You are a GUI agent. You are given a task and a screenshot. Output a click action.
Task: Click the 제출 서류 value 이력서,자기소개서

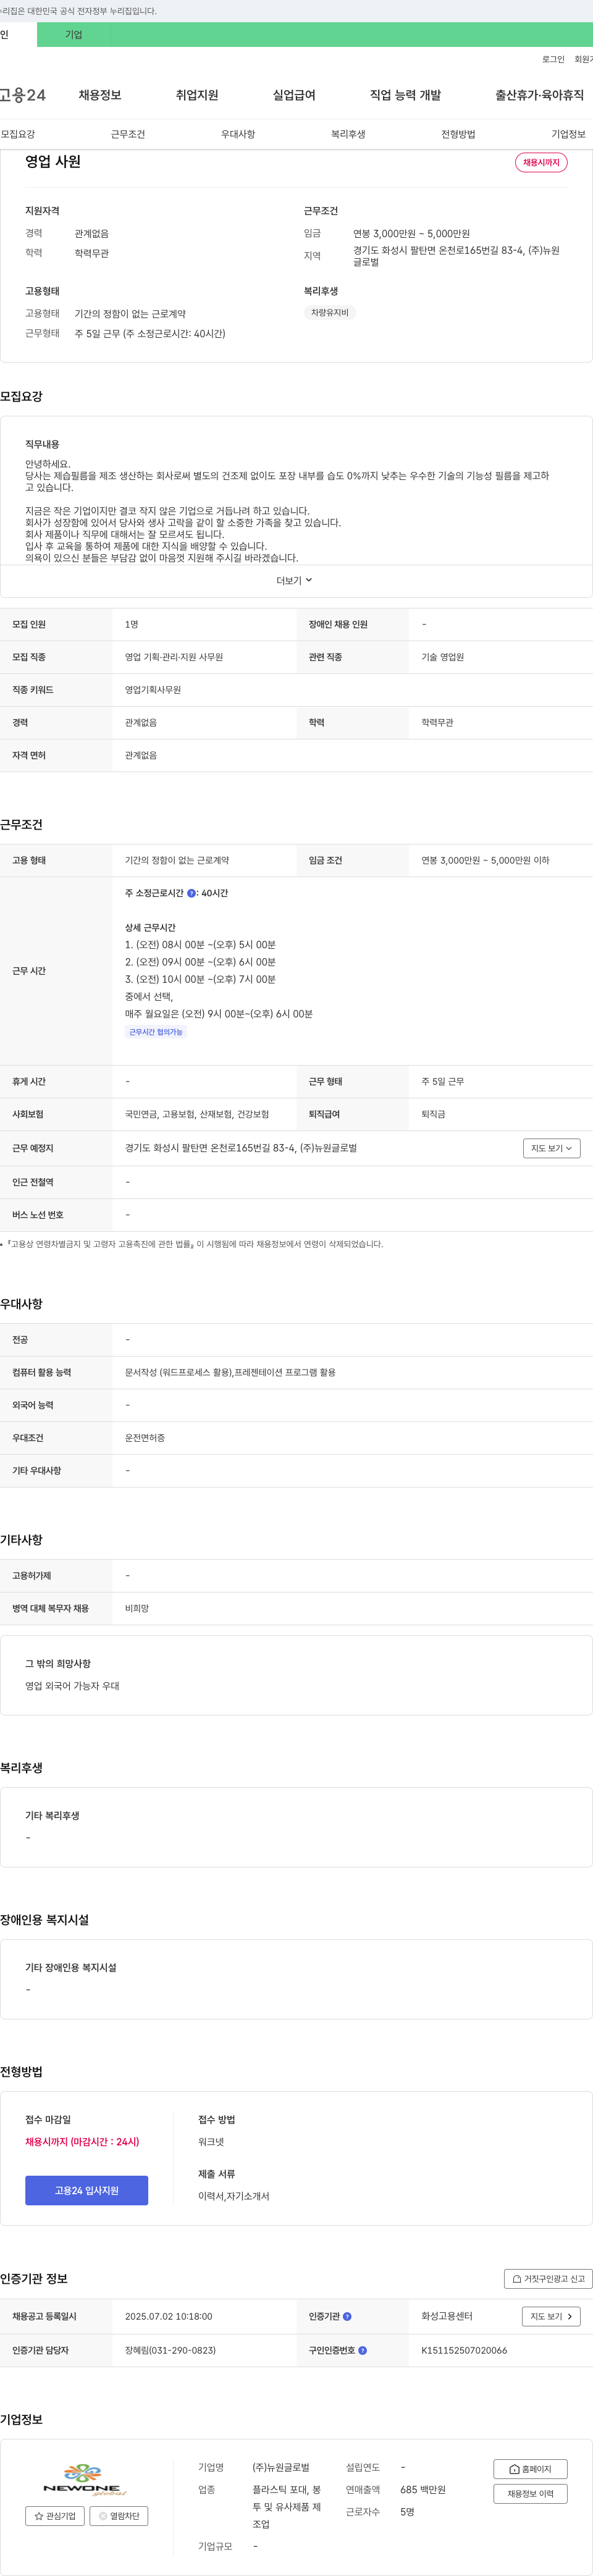[234, 2196]
